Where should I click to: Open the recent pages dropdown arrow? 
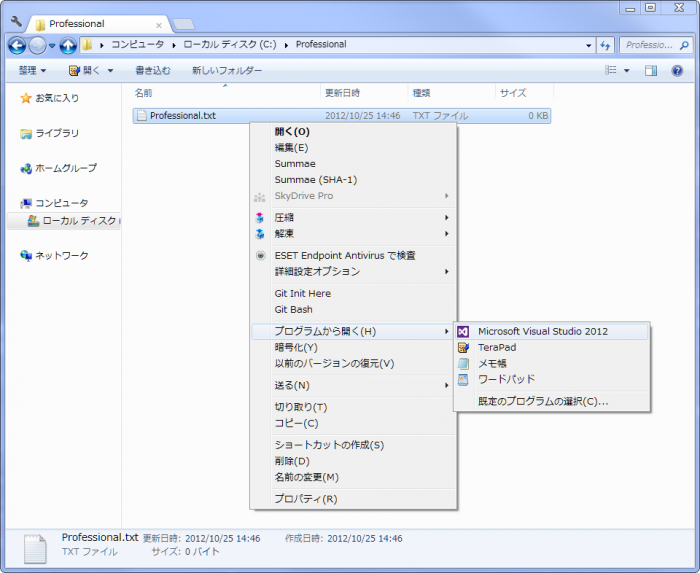click(52, 46)
